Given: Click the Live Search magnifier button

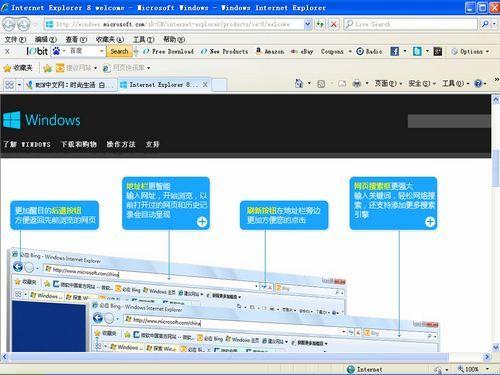Looking at the screenshot, I should click(485, 24).
